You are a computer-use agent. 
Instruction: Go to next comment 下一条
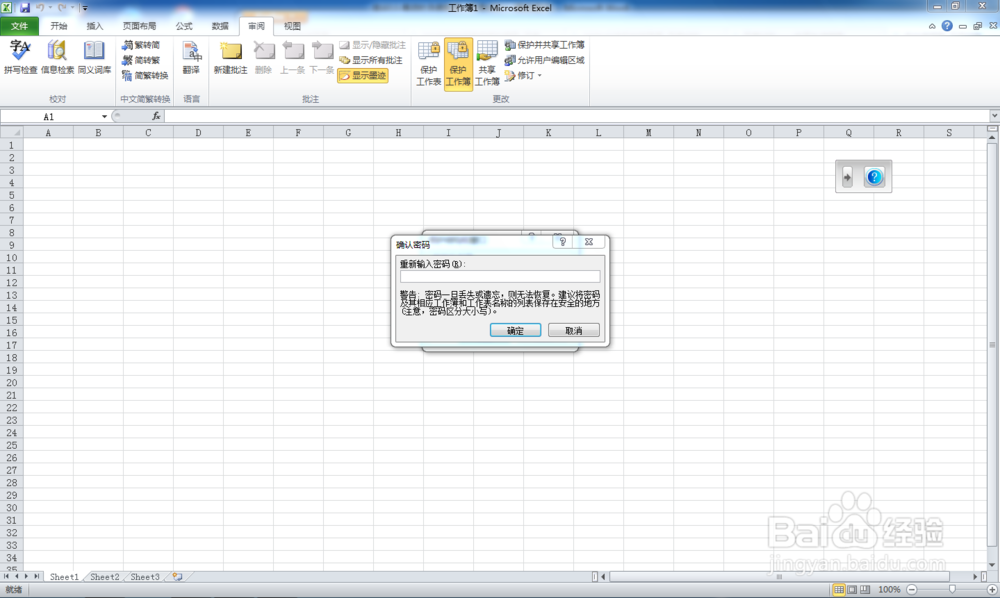point(322,57)
